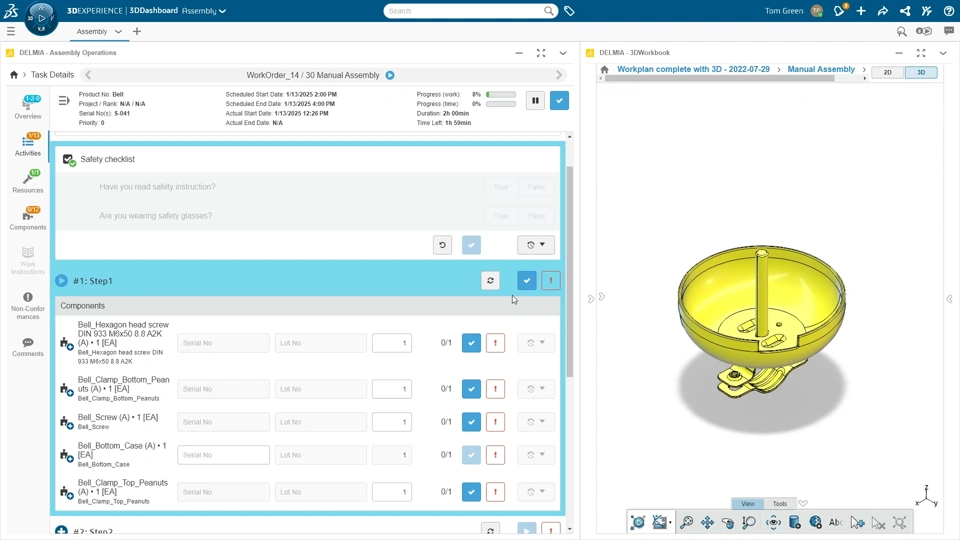Screen dimensions: 960x540
Task: Open the Non-Conformances sidebar section
Action: 28,306
